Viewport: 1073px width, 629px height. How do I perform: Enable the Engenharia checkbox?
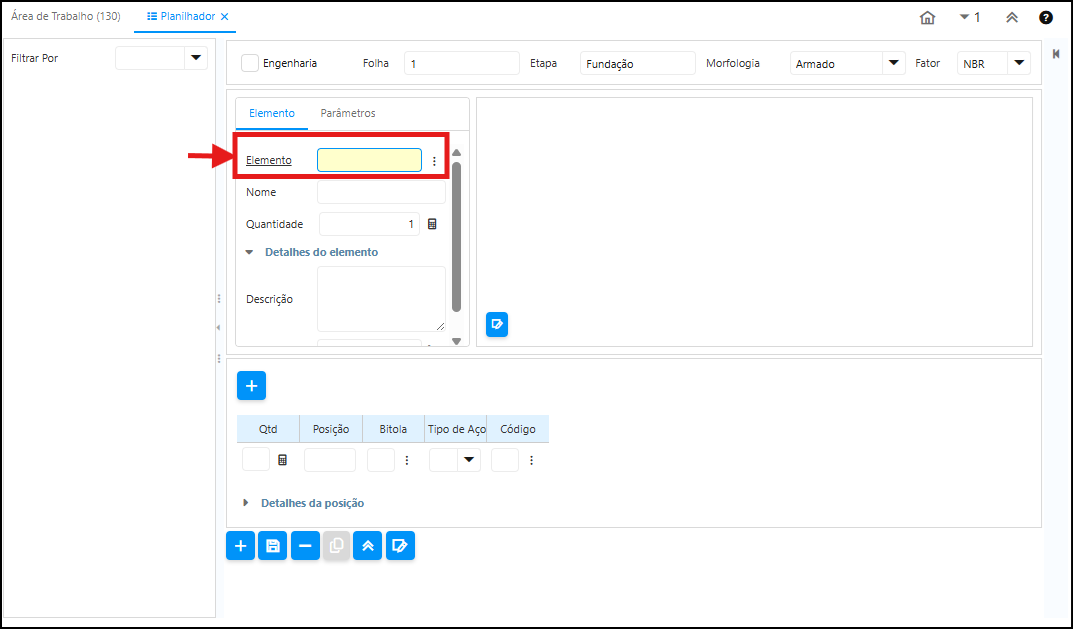point(250,63)
